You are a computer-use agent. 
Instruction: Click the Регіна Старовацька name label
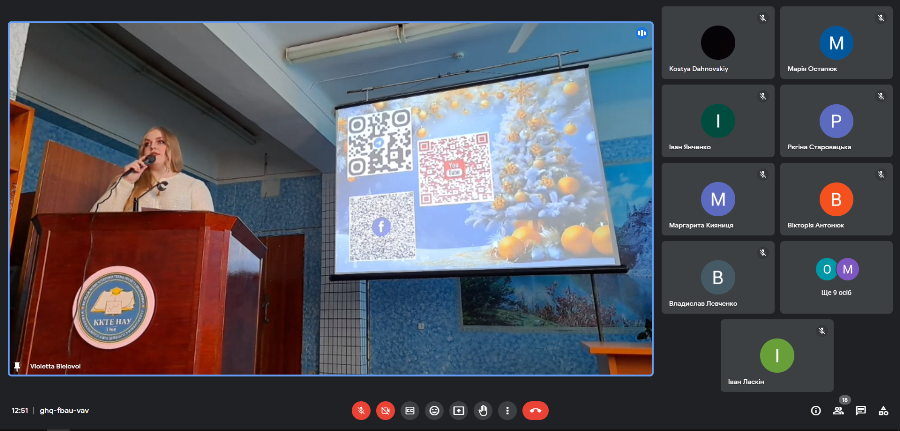click(x=819, y=147)
